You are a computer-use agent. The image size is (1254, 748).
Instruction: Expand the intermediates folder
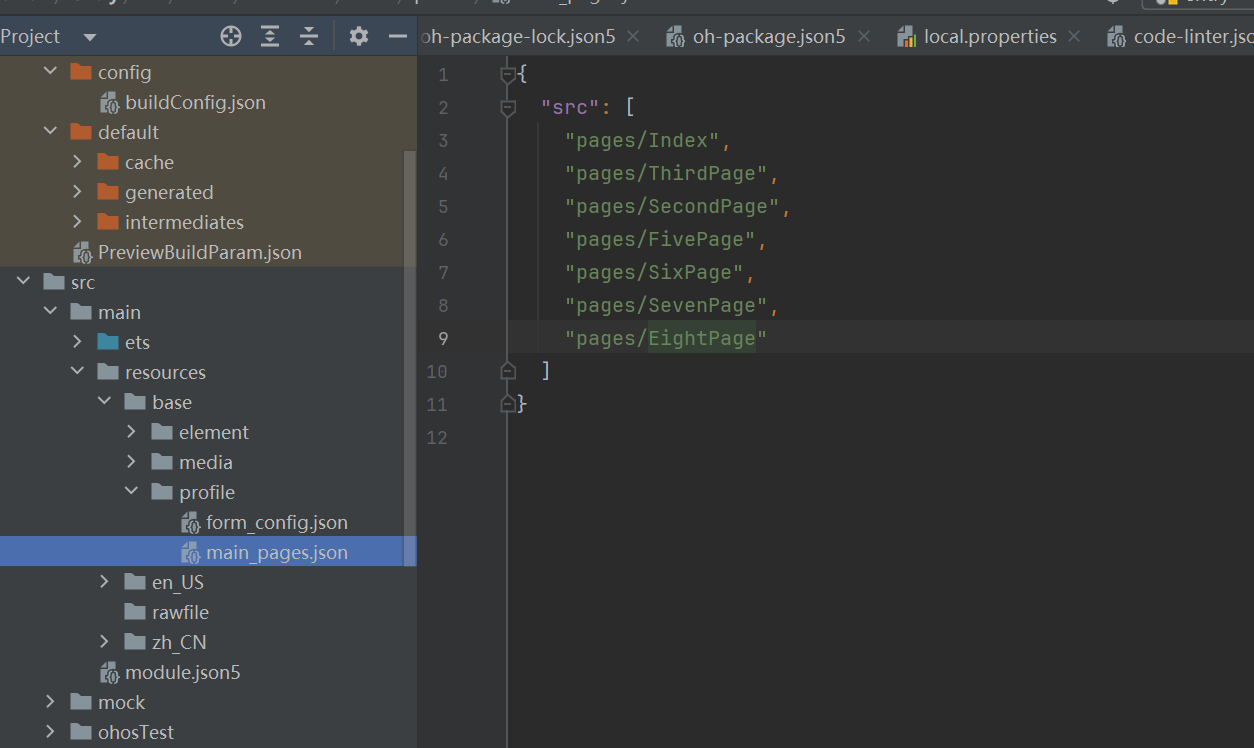click(x=77, y=222)
